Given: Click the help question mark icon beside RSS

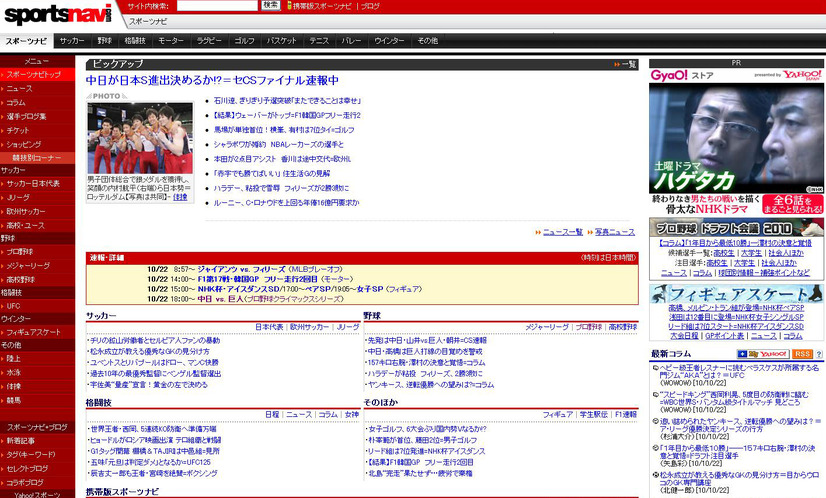Looking at the screenshot, I should (819, 354).
